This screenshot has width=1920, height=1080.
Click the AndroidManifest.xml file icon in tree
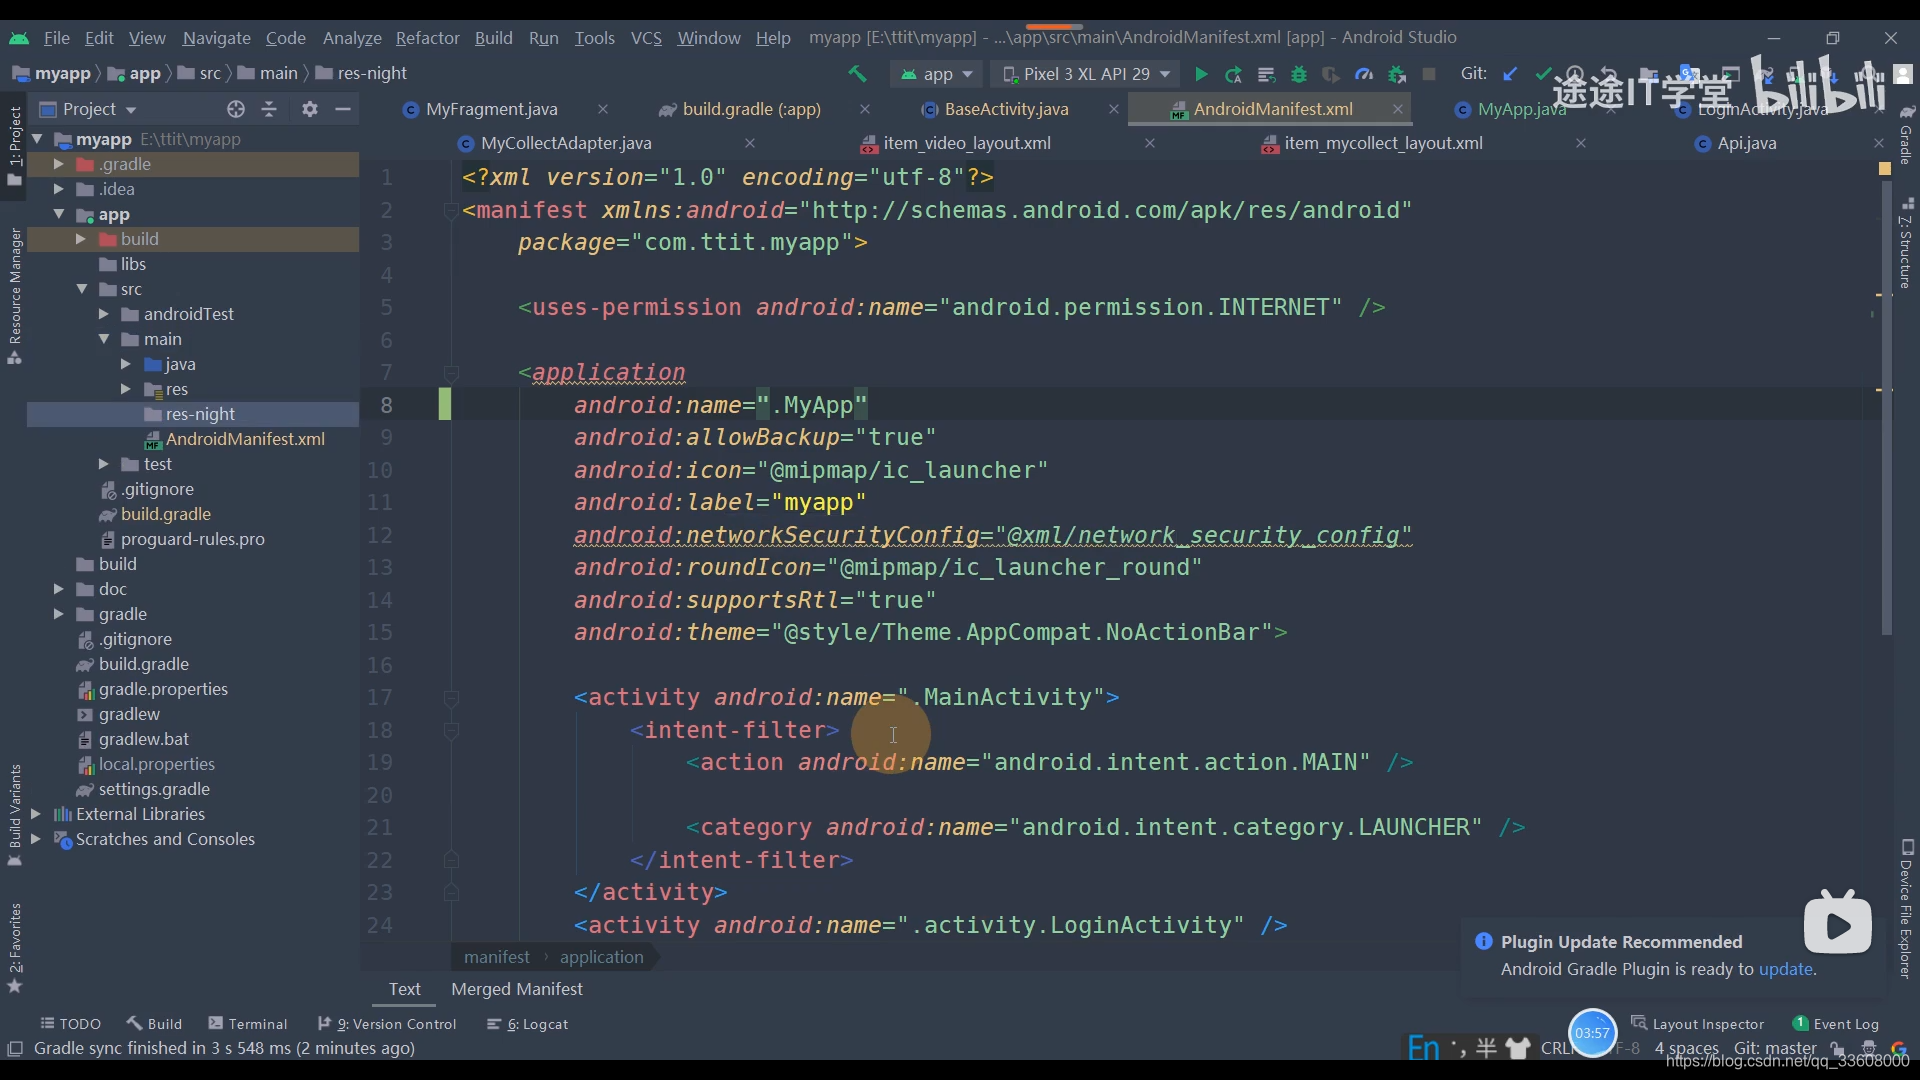(x=153, y=440)
